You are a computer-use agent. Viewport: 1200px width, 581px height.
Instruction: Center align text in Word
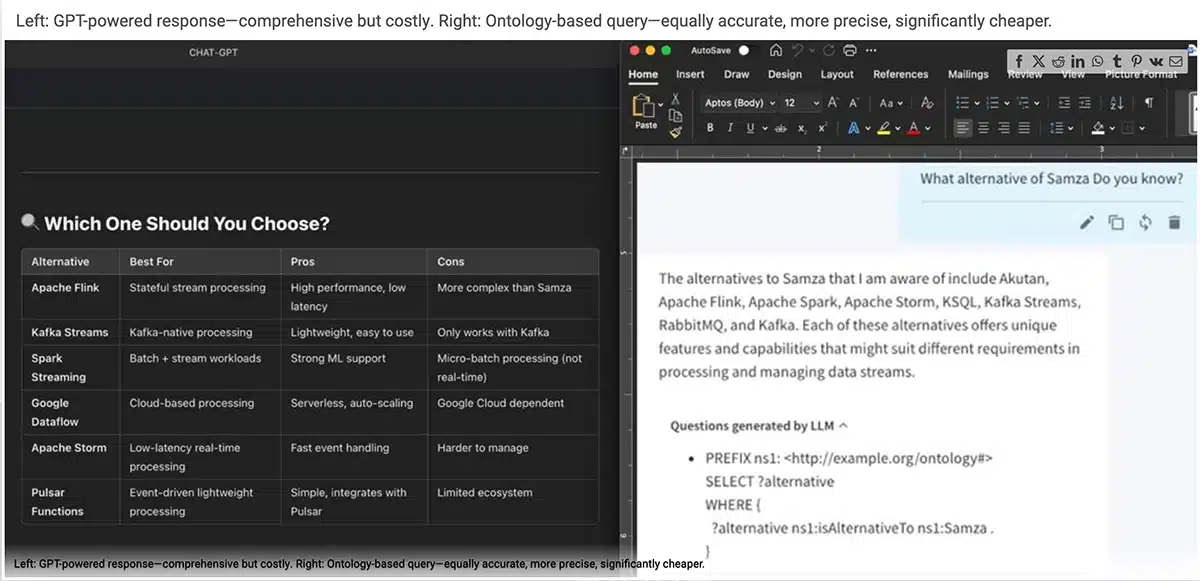(x=983, y=128)
